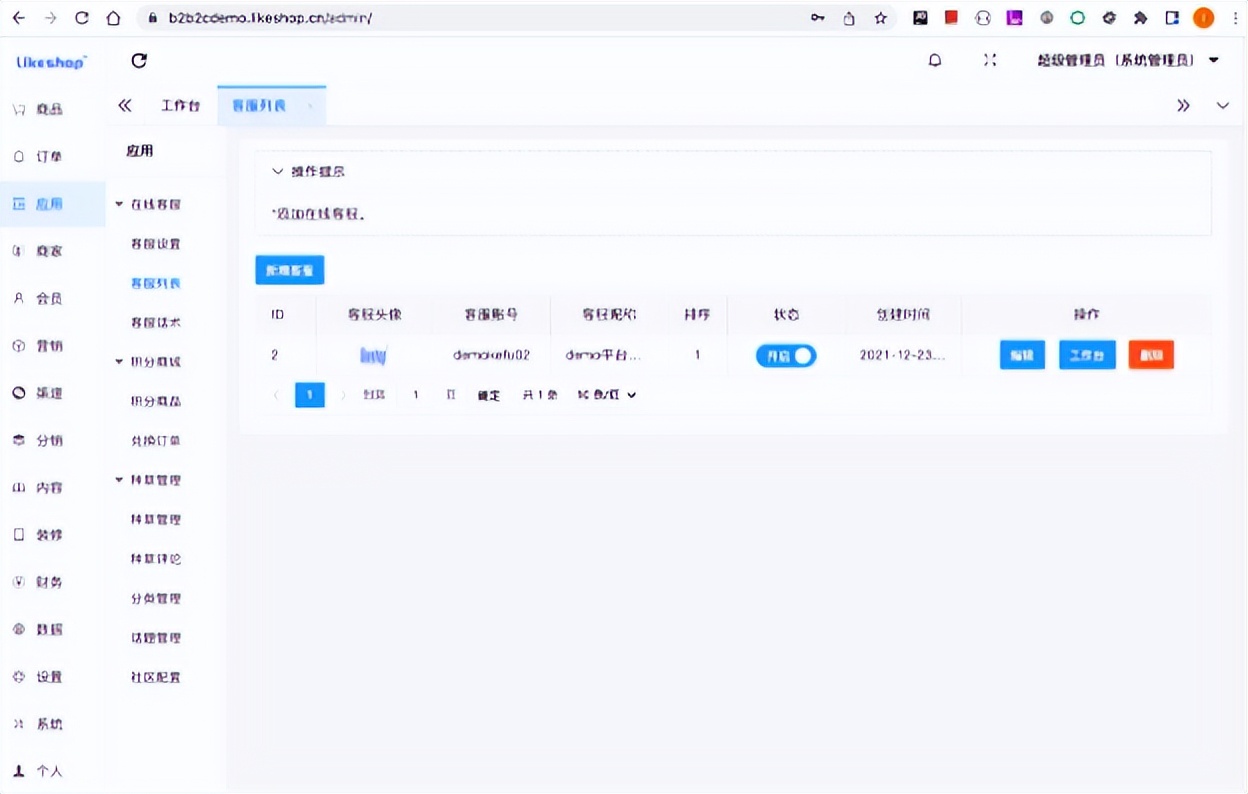Viewport: 1248px width, 794px height.
Task: Click the kefu avatar thumbnail in the table
Action: click(x=373, y=355)
